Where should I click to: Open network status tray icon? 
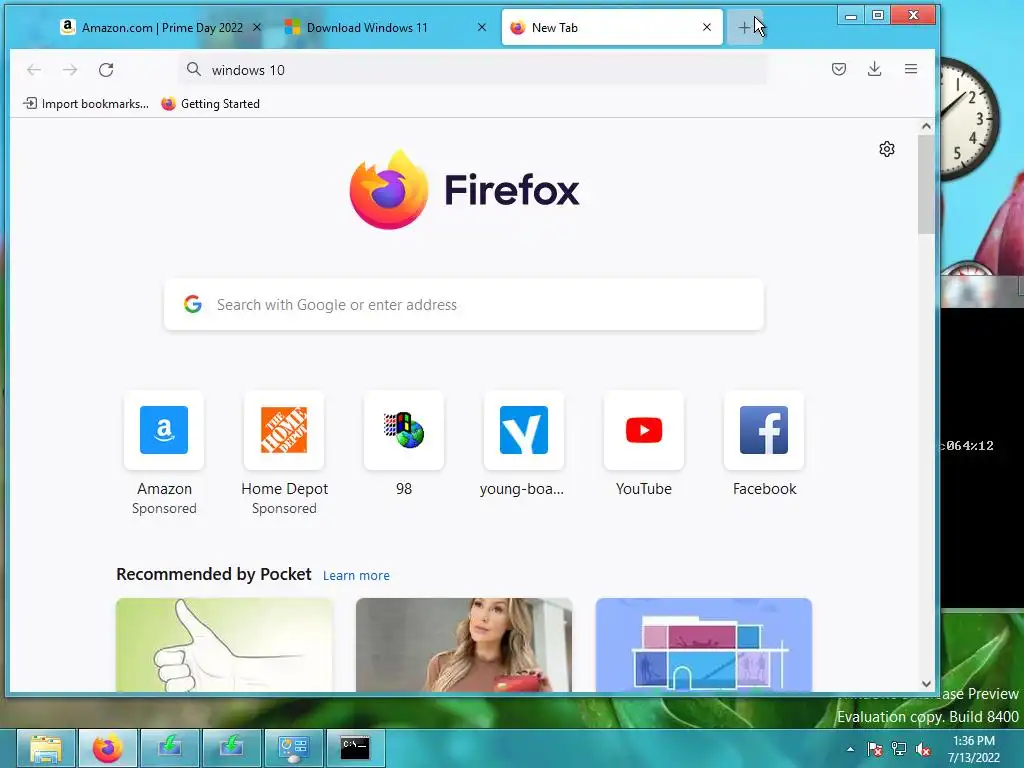(x=899, y=749)
